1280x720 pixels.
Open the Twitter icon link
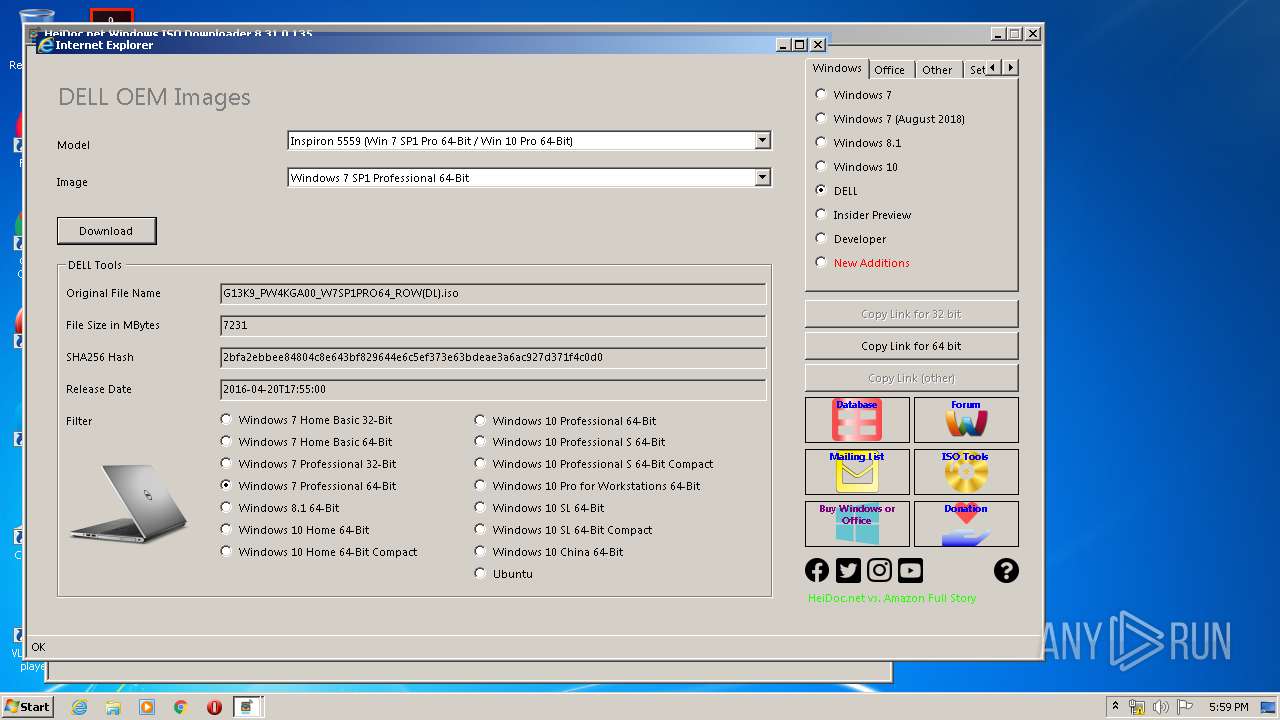coord(848,570)
